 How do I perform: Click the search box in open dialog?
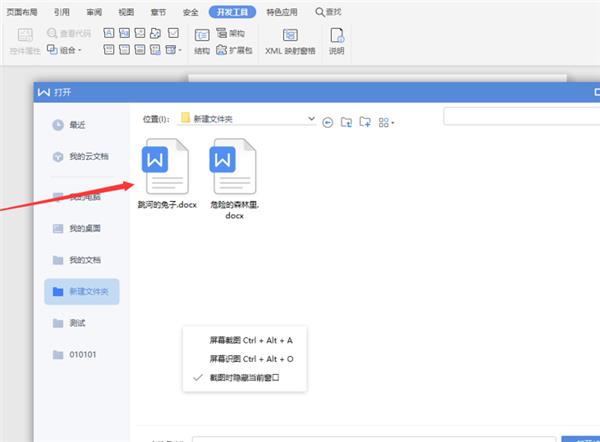click(520, 118)
